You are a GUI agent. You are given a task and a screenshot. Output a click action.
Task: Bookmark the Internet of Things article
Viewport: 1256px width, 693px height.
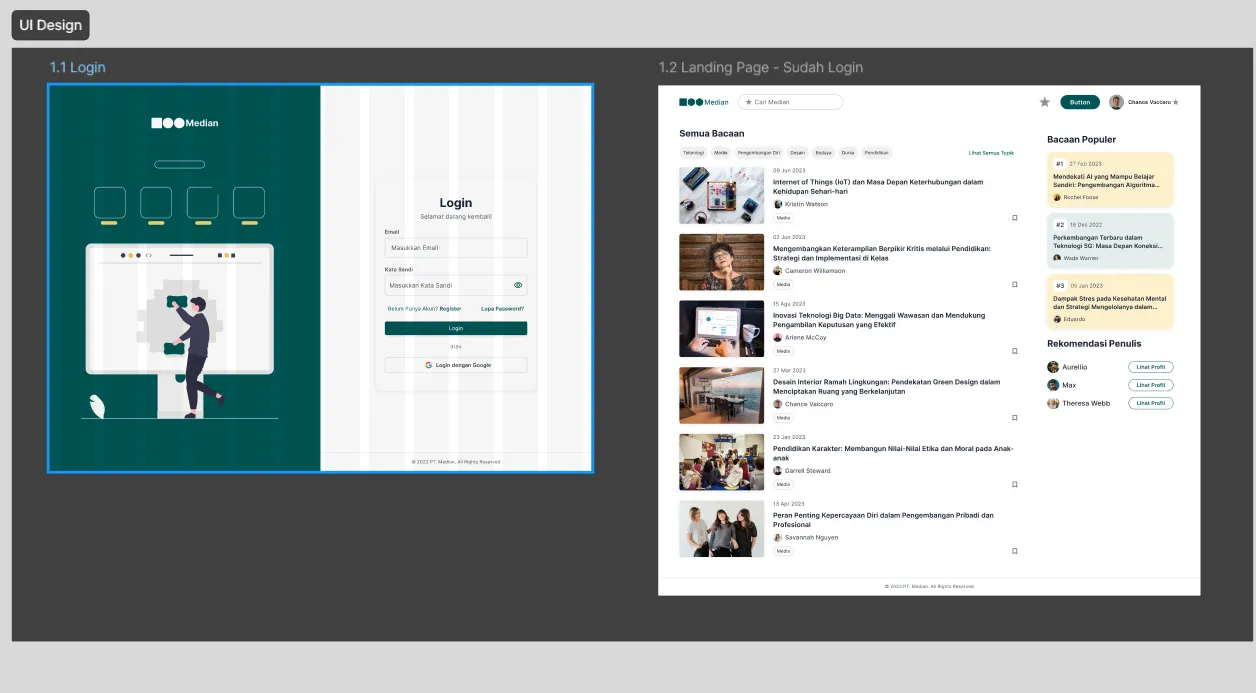coord(1014,217)
